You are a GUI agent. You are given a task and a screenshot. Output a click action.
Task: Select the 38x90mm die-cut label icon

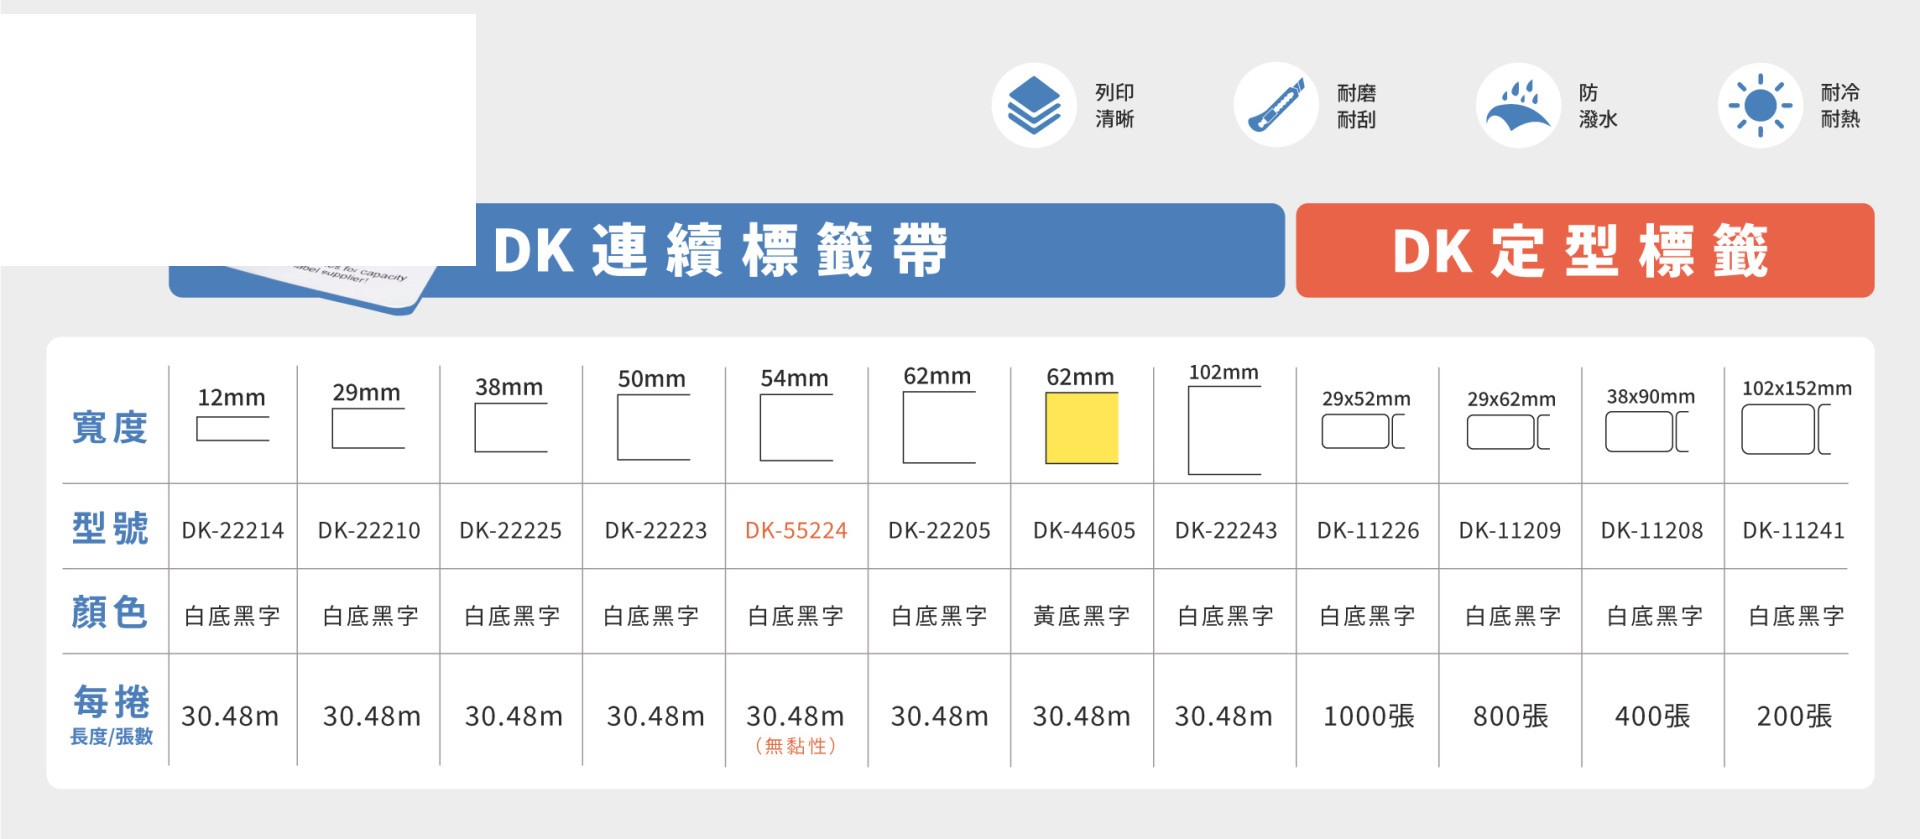point(1648,432)
